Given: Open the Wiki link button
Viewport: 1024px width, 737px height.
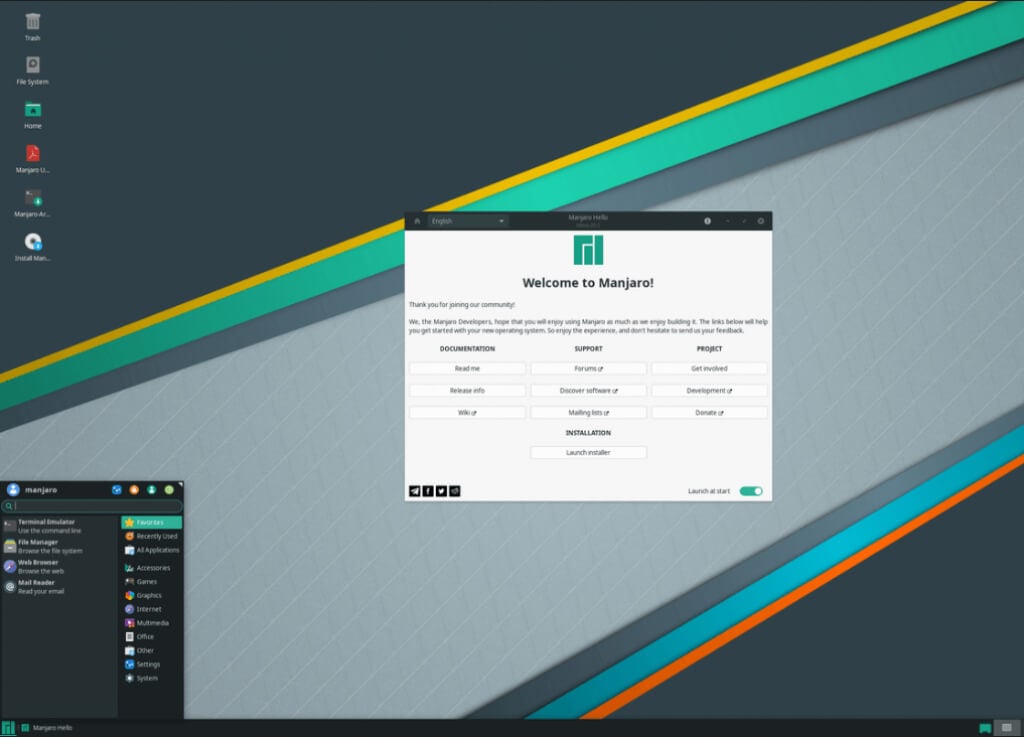Looking at the screenshot, I should (467, 413).
